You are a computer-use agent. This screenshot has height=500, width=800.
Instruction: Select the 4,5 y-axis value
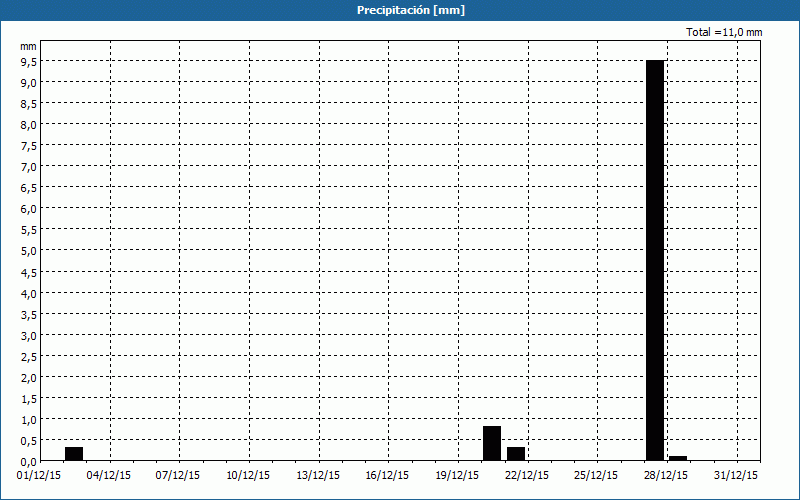point(29,272)
